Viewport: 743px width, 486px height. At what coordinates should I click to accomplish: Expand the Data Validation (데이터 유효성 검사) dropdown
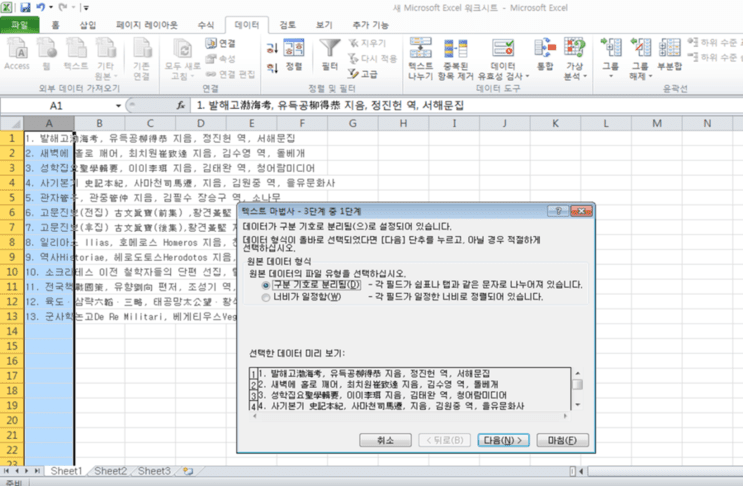[x=527, y=76]
